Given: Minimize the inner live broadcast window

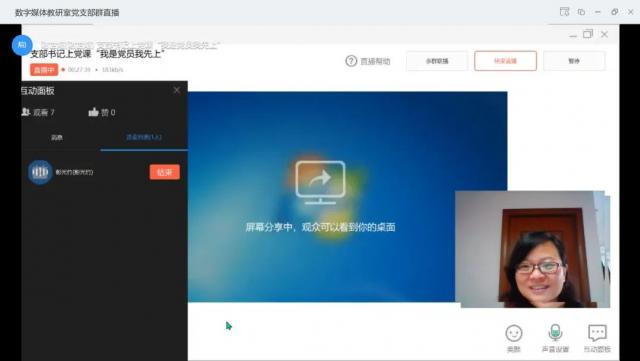Looking at the screenshot, I should (x=573, y=35).
